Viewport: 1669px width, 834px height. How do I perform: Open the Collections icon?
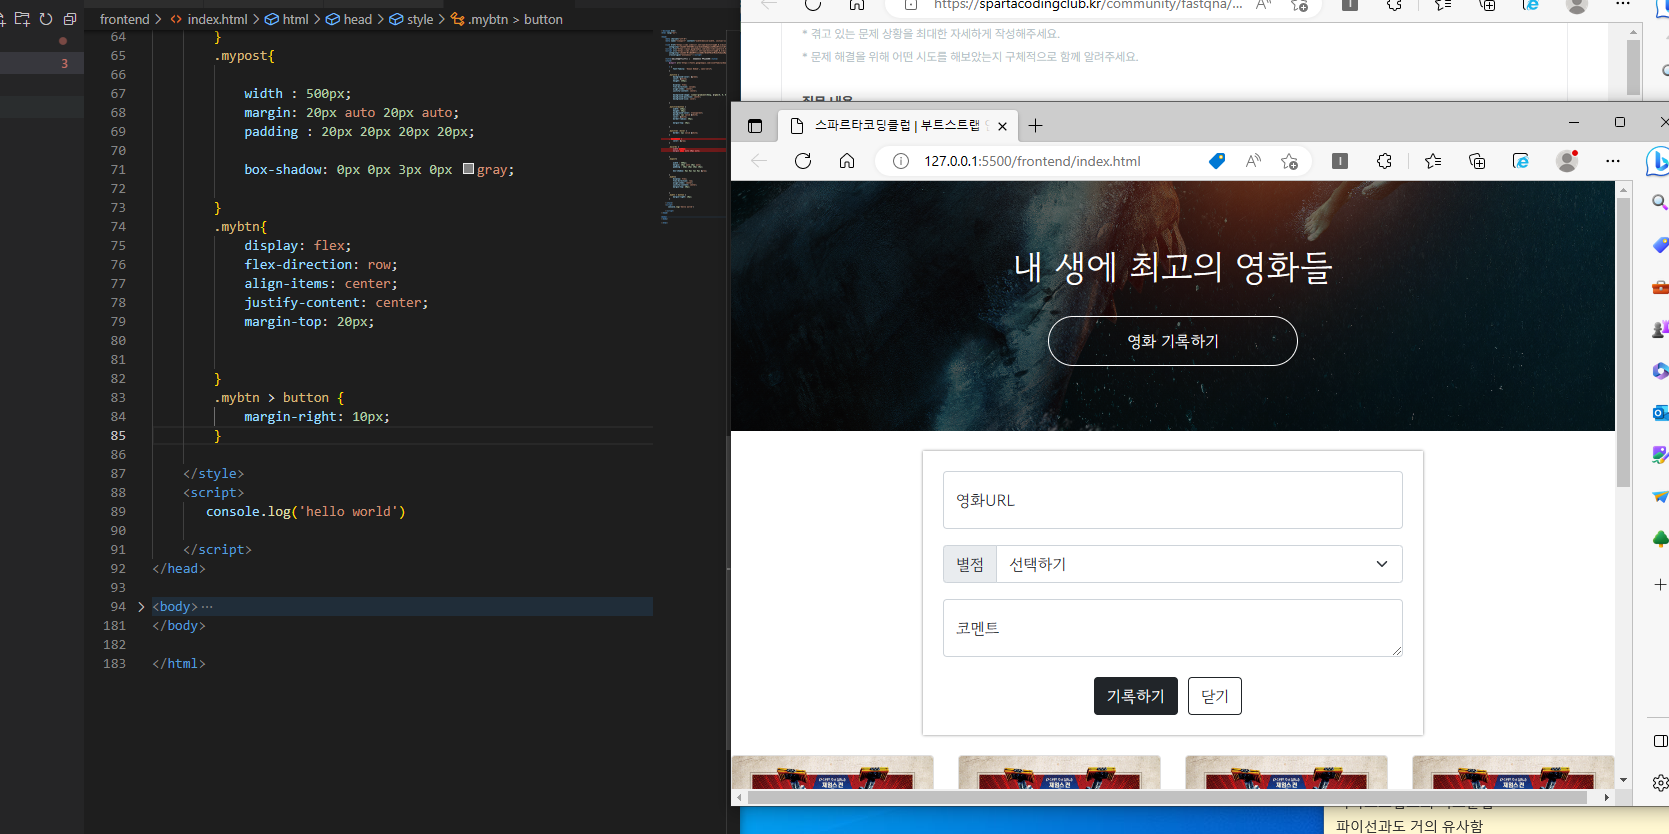point(1477,161)
